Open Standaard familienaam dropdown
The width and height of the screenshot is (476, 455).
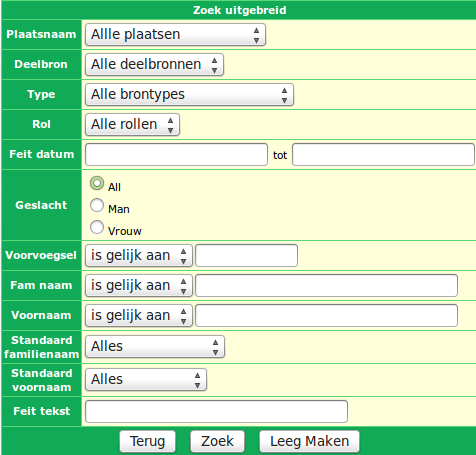155,347
